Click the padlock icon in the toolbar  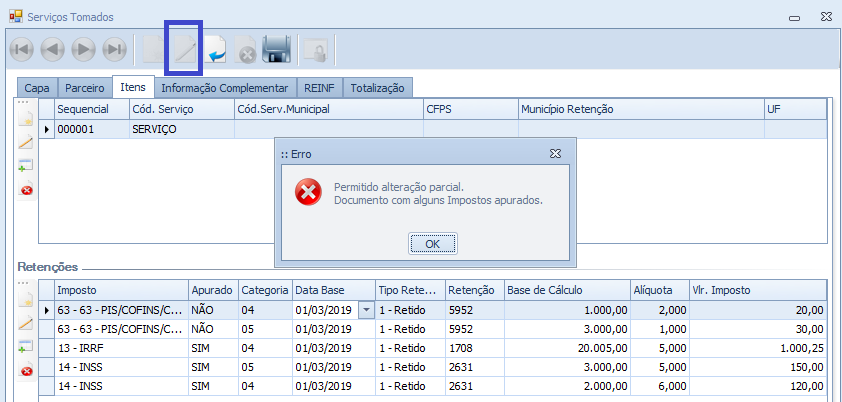[x=315, y=49]
